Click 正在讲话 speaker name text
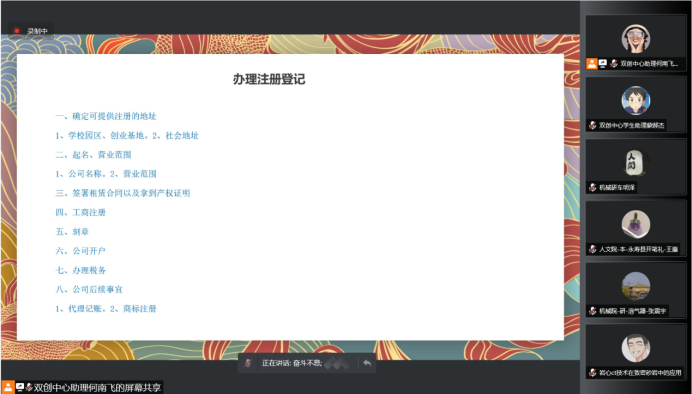This screenshot has width=692, height=394. coord(292,363)
